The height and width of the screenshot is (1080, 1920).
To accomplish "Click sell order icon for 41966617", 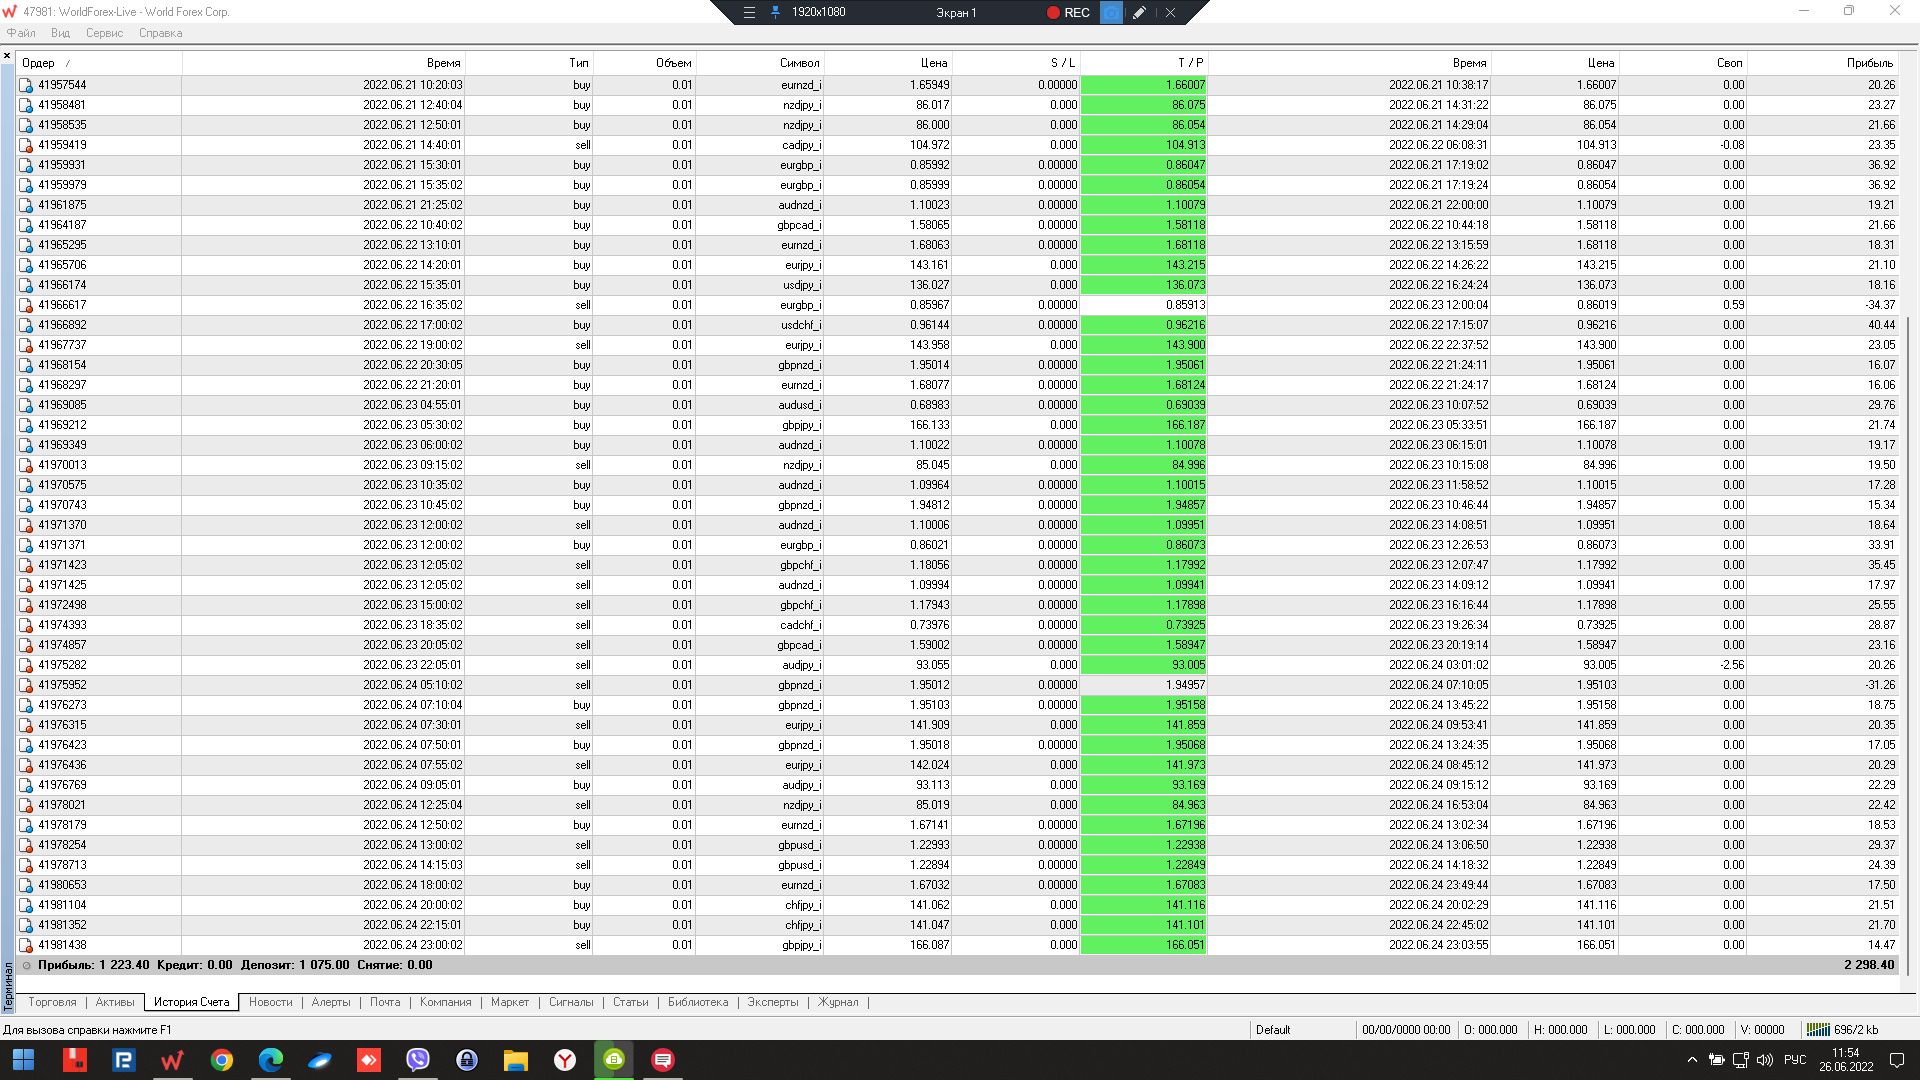I will (x=26, y=306).
